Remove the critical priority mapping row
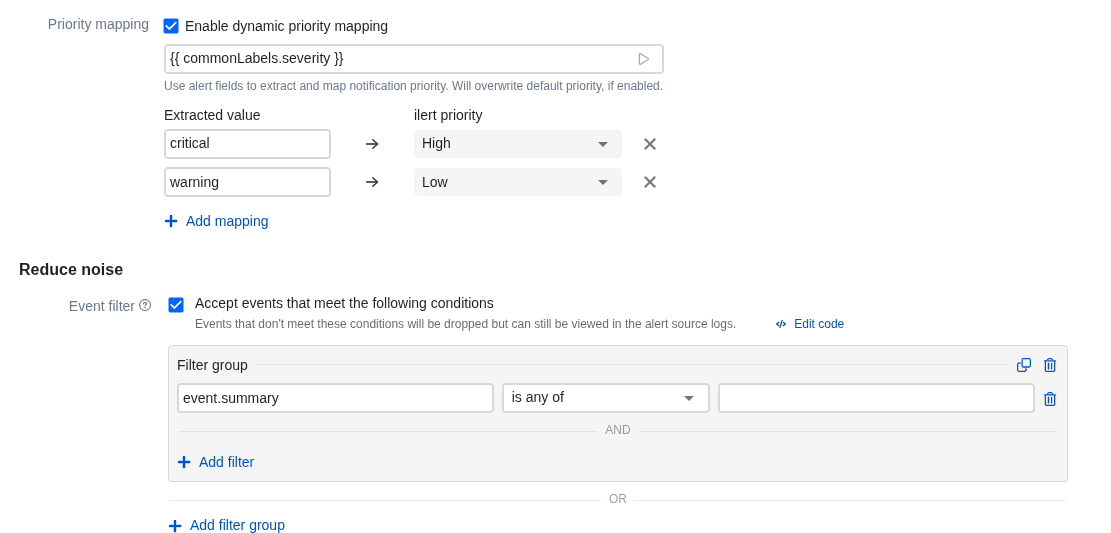The width and height of the screenshot is (1111, 533). click(650, 144)
